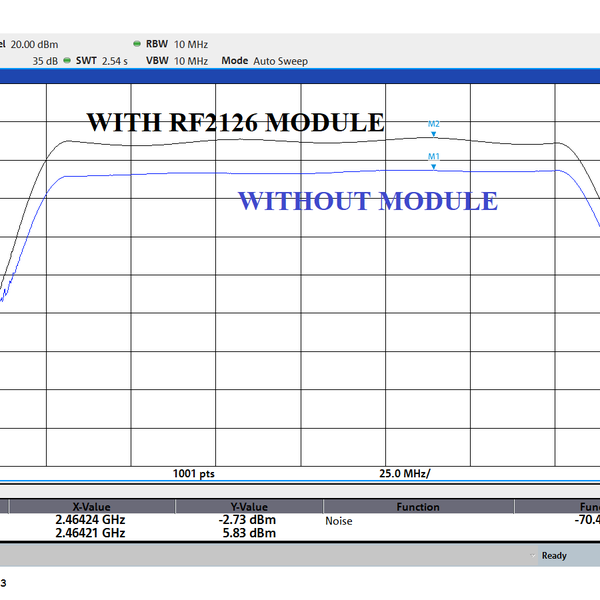Click the RBW 10 MHz setting
The height and width of the screenshot is (600, 600).
(x=177, y=44)
